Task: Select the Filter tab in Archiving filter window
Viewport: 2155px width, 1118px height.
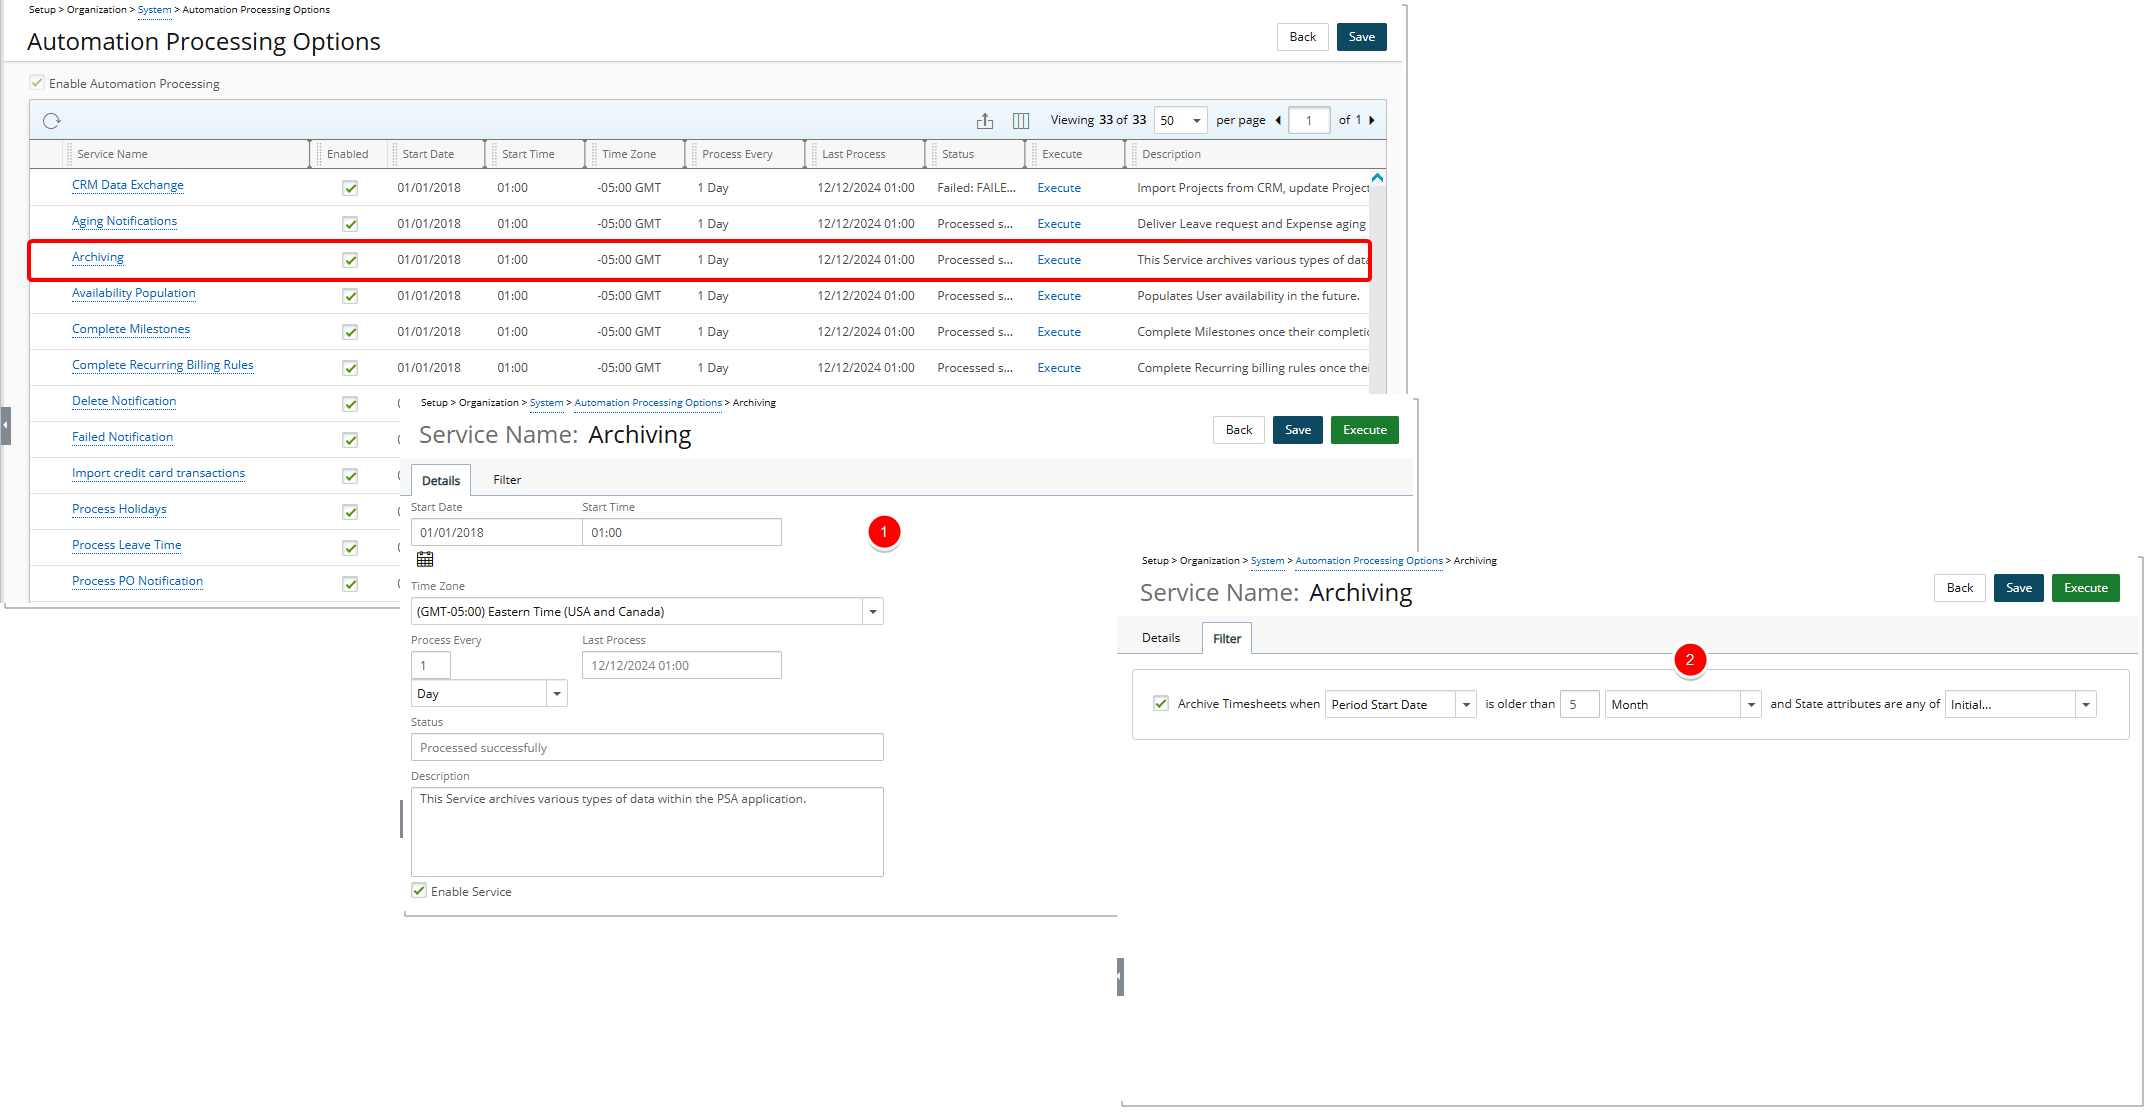Action: [x=1227, y=639]
